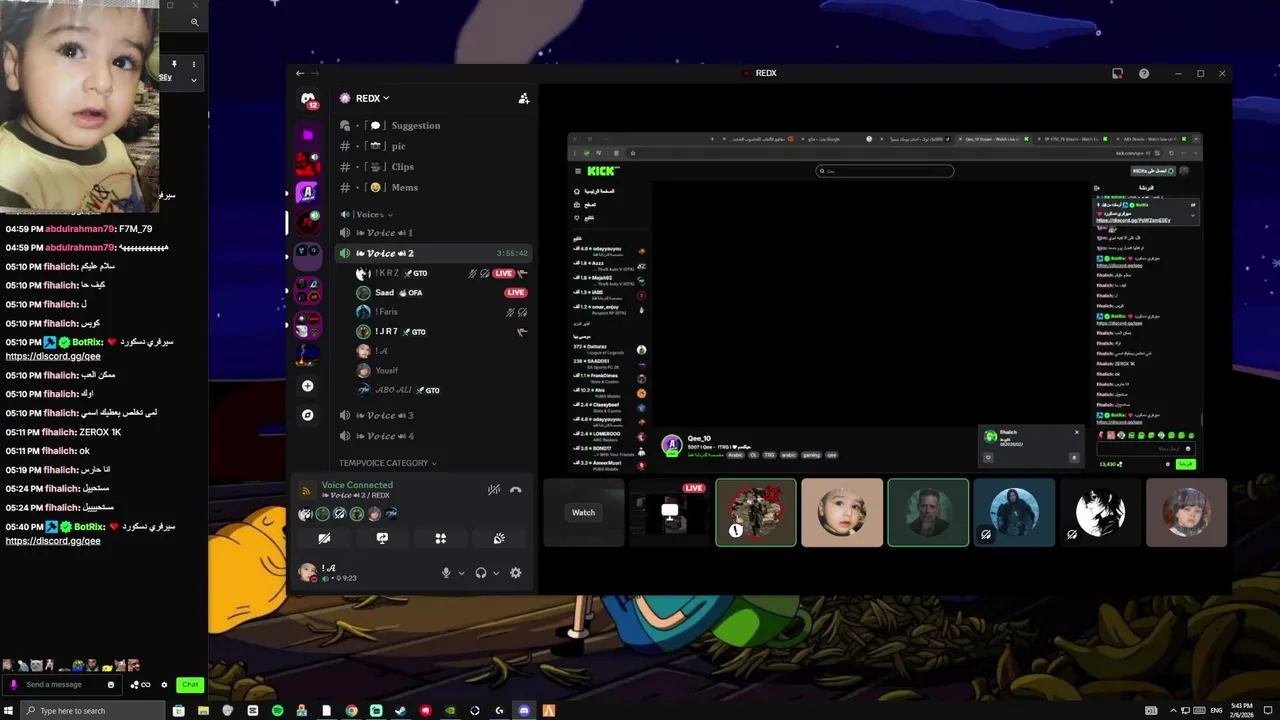This screenshot has height=720, width=1280.
Task: Open headphone output options arrow
Action: pyautogui.click(x=496, y=573)
